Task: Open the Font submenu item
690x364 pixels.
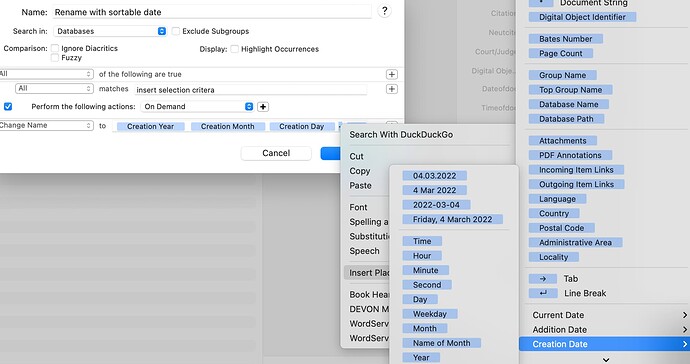Action: (x=358, y=207)
